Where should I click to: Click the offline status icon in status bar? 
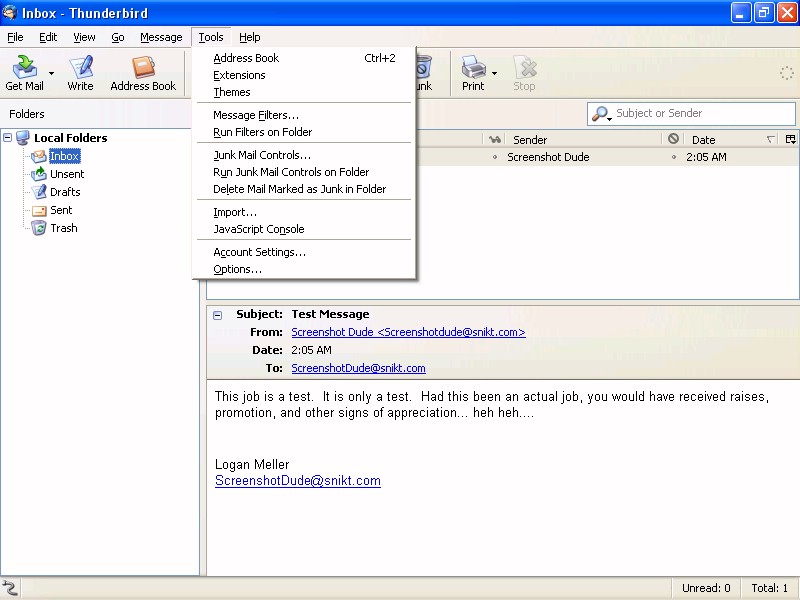pos(10,589)
